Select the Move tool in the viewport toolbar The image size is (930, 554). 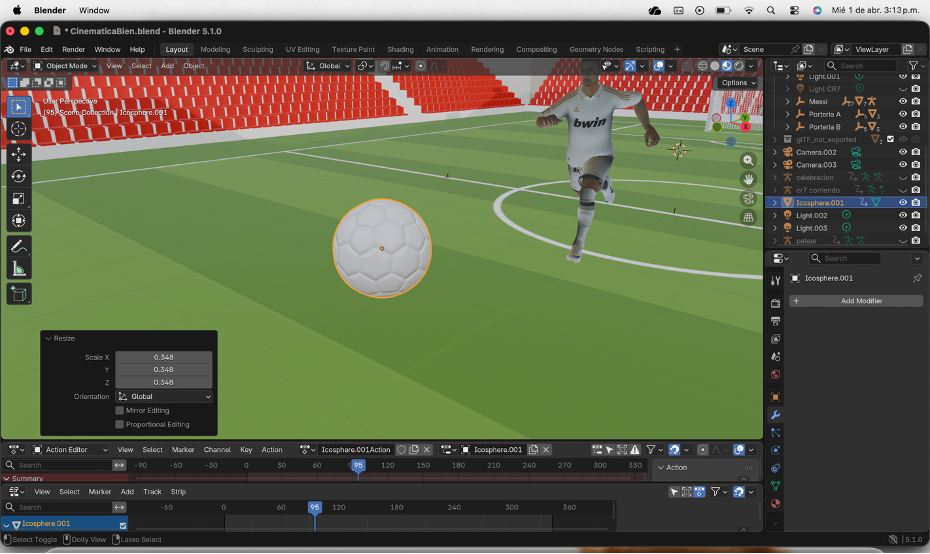point(18,153)
